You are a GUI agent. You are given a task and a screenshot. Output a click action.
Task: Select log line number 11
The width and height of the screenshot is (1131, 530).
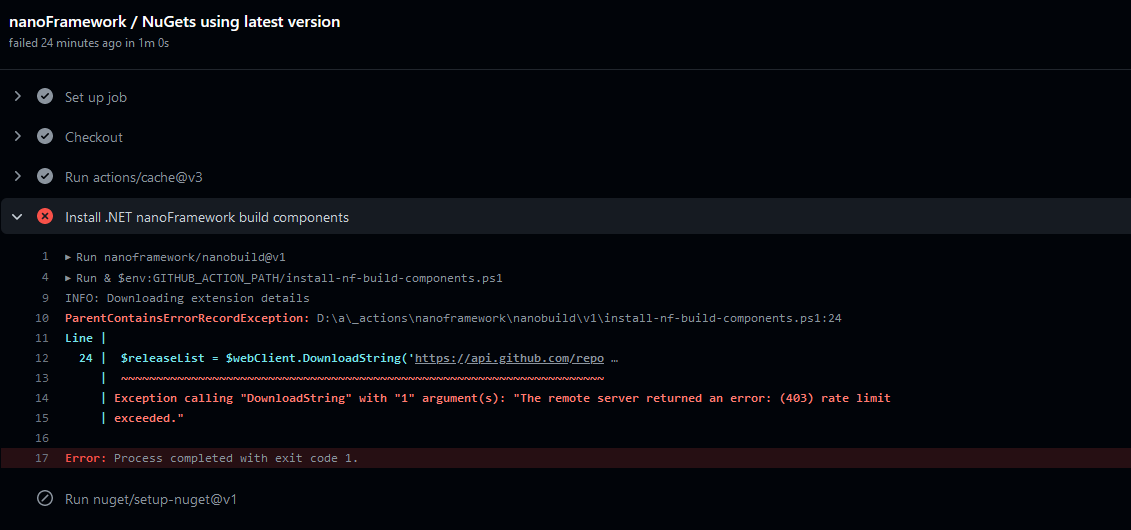point(42,337)
